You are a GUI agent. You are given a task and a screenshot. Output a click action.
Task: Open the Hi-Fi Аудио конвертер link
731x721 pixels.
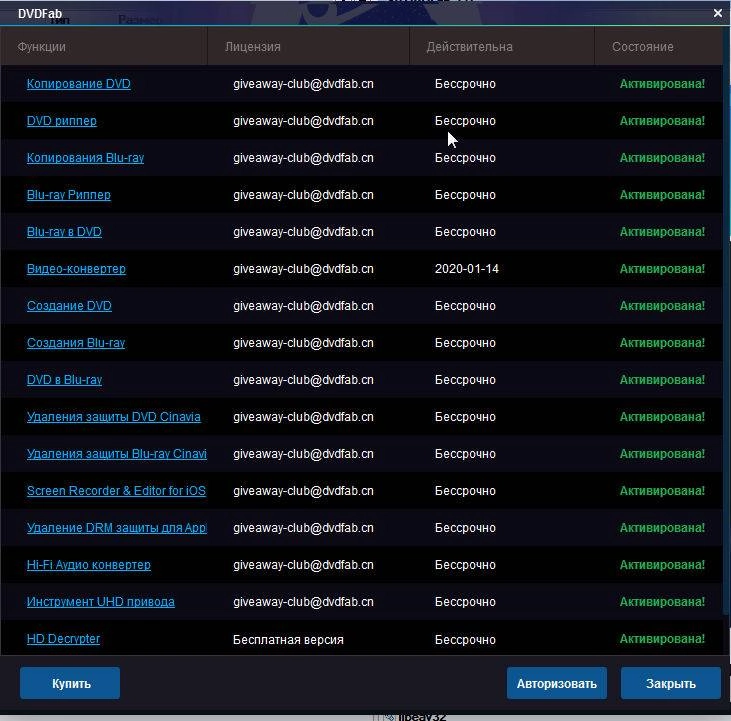click(89, 565)
